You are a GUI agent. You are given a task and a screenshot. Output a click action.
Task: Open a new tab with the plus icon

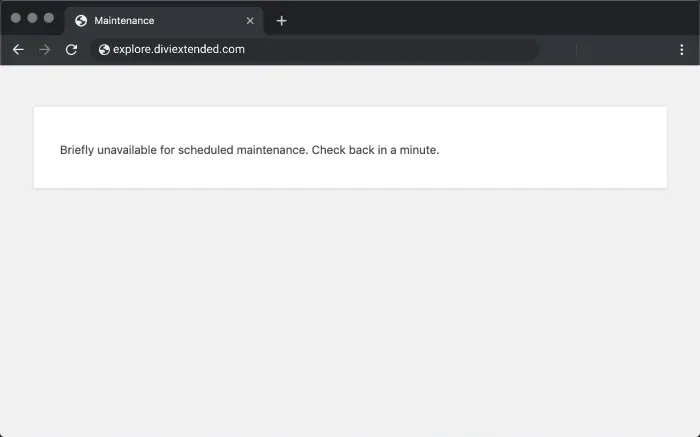(x=281, y=21)
